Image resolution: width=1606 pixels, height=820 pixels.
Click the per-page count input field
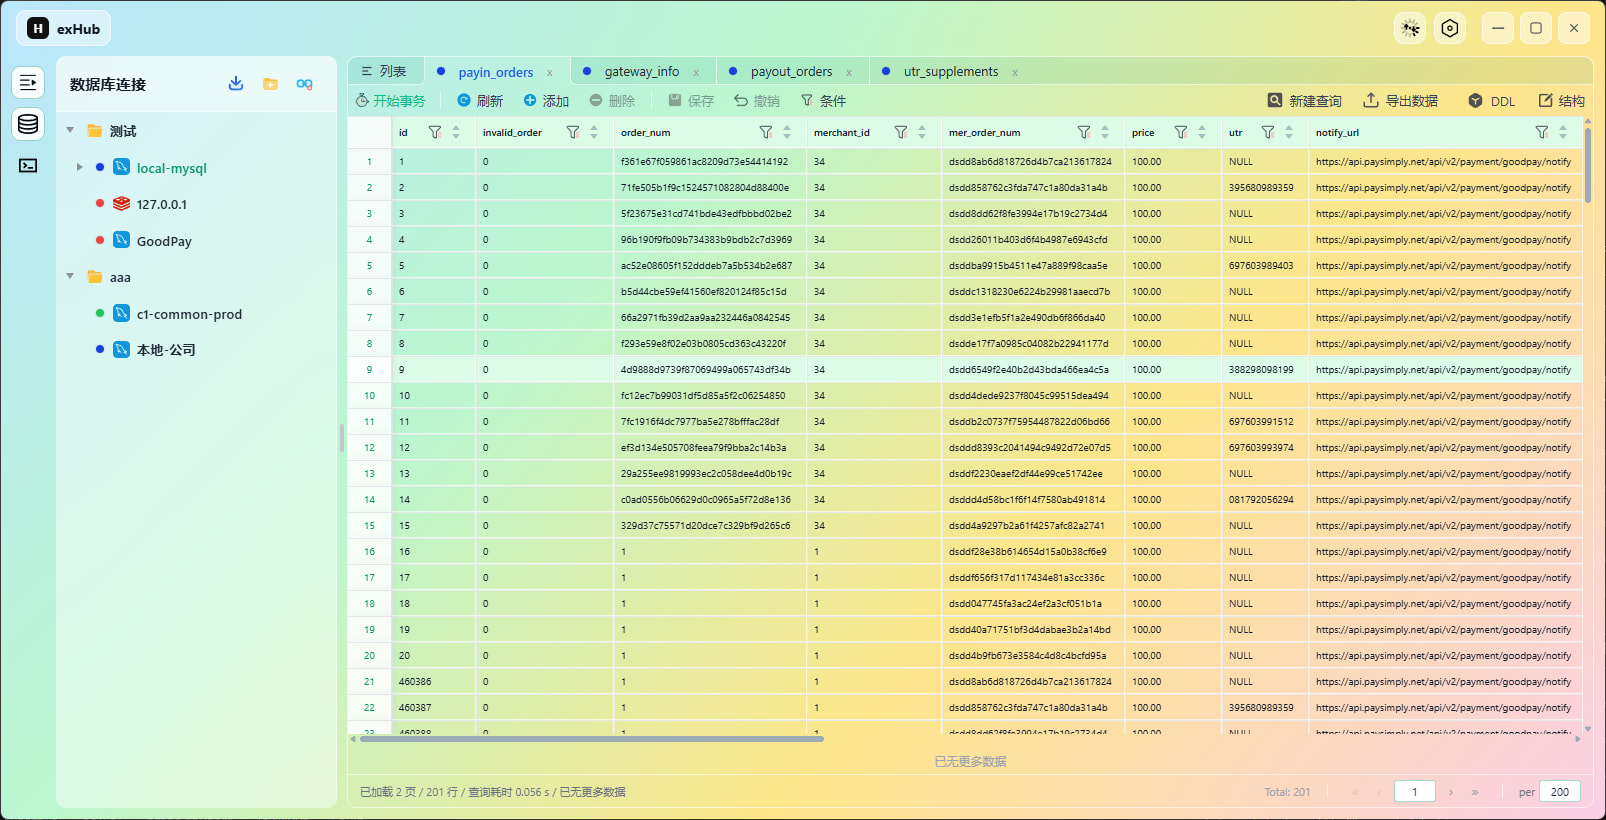(x=1560, y=792)
